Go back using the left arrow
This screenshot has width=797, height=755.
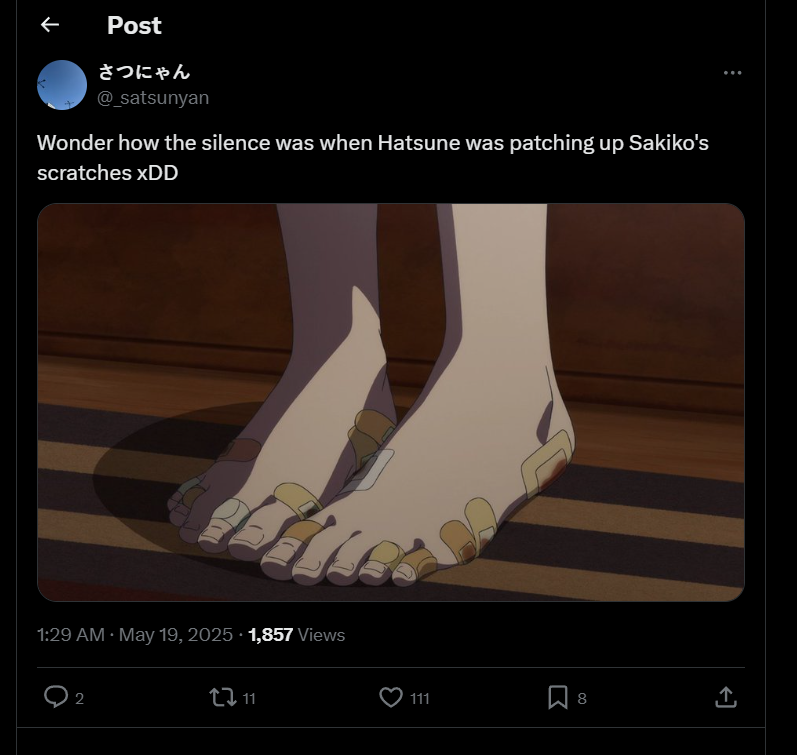(50, 24)
